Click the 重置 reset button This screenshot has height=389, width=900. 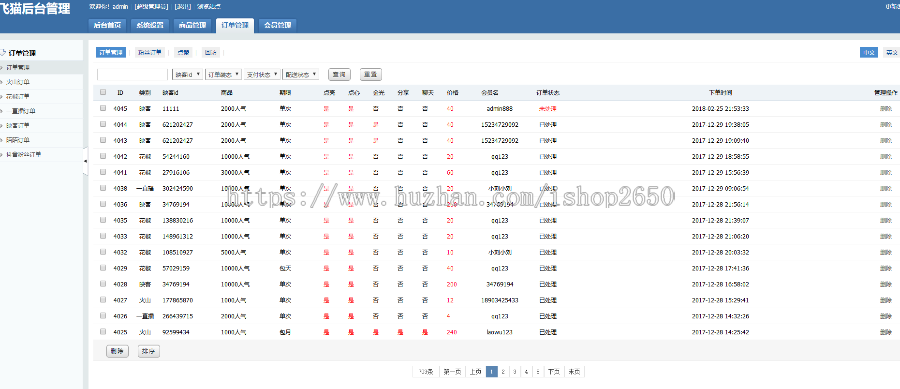tap(371, 75)
